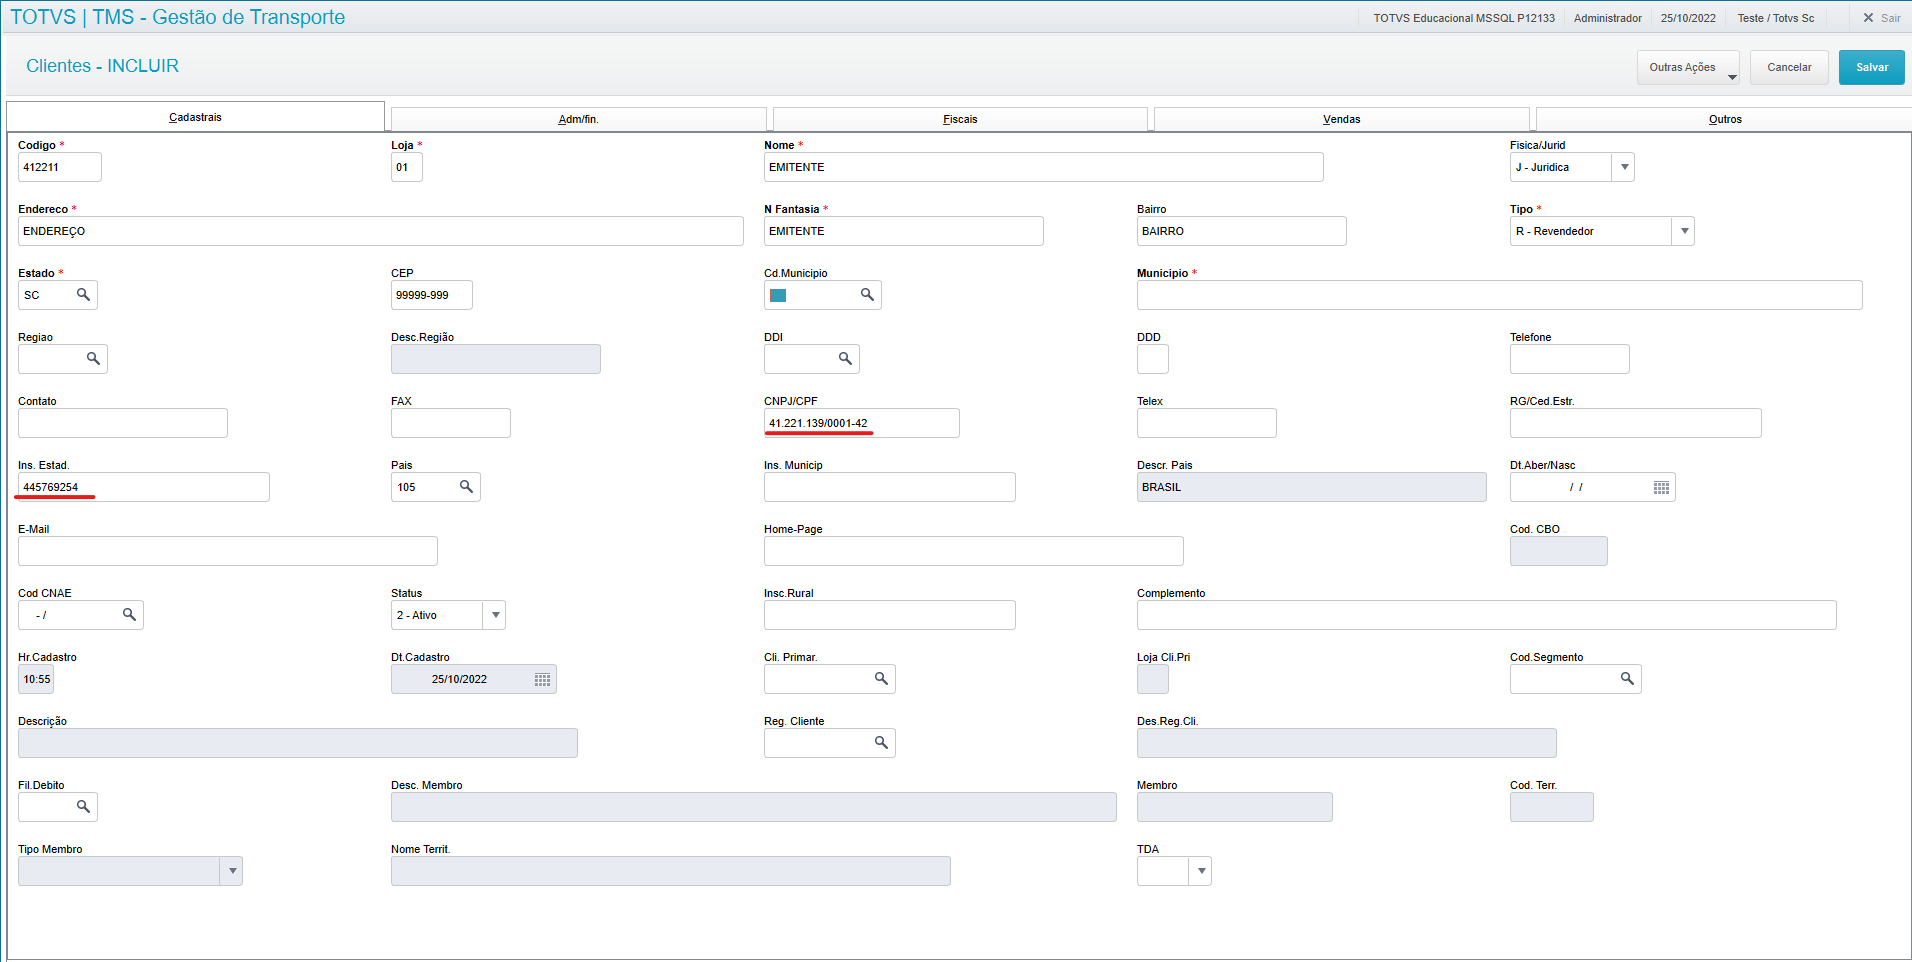Click the Cancelar button
The image size is (1912, 962).
pos(1789,67)
